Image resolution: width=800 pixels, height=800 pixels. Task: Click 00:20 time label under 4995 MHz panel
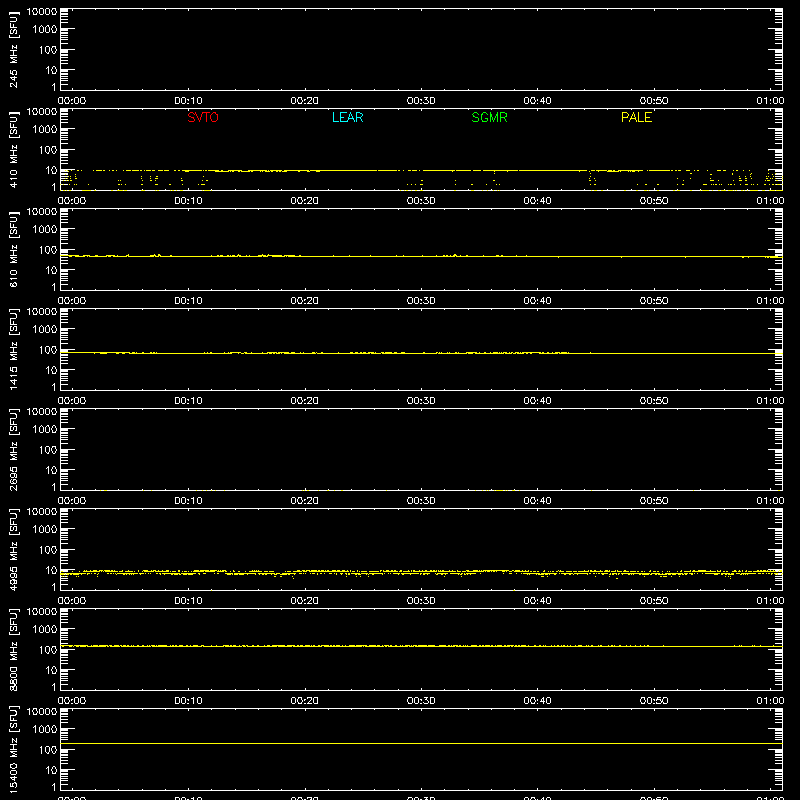click(x=305, y=601)
